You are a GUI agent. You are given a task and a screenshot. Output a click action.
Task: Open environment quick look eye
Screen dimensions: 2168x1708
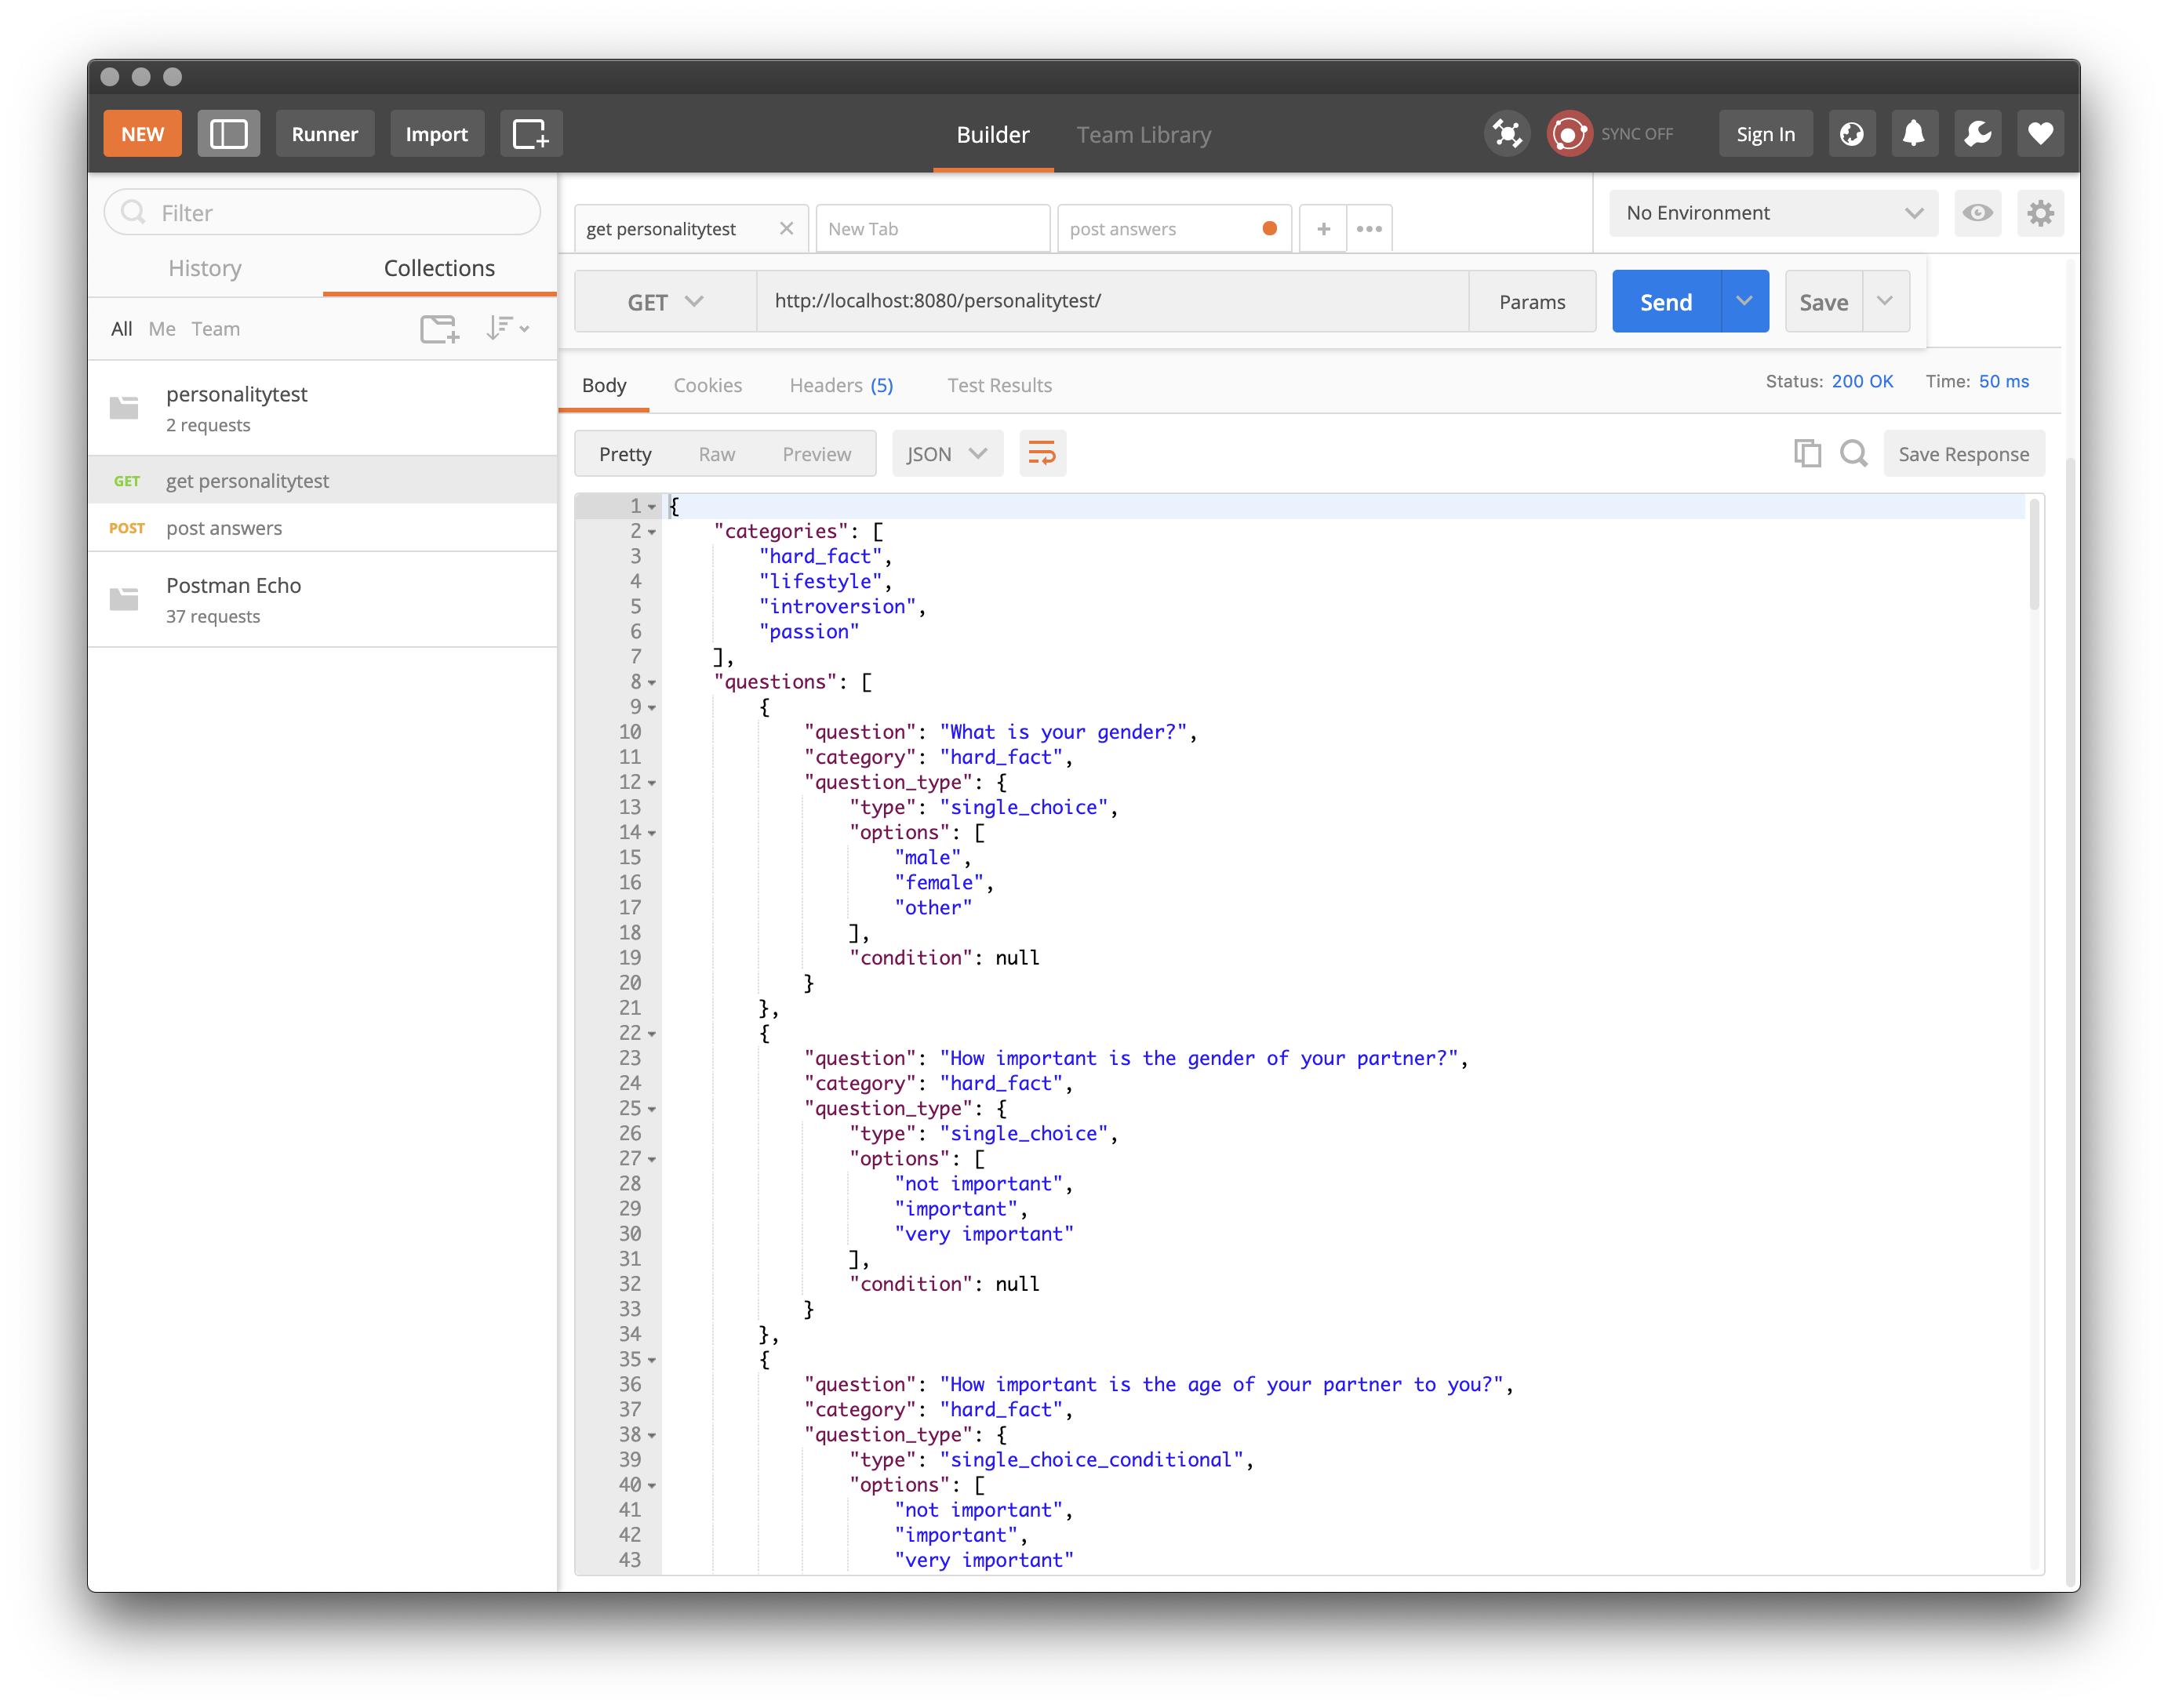(x=1977, y=213)
